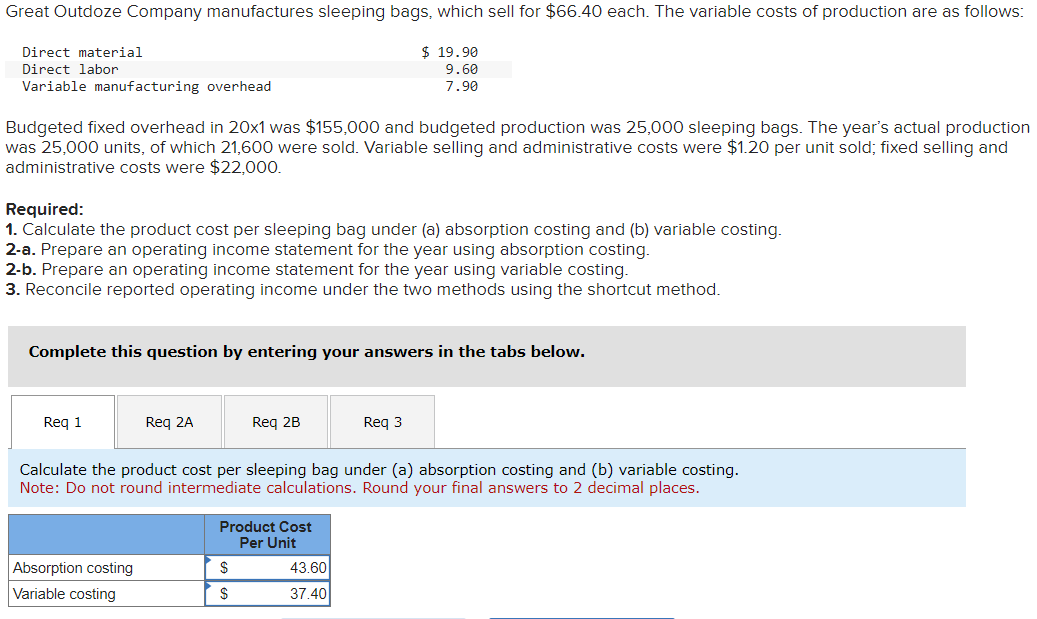1037x619 pixels.
Task: Click the Product Cost Per Unit header
Action: click(x=265, y=534)
